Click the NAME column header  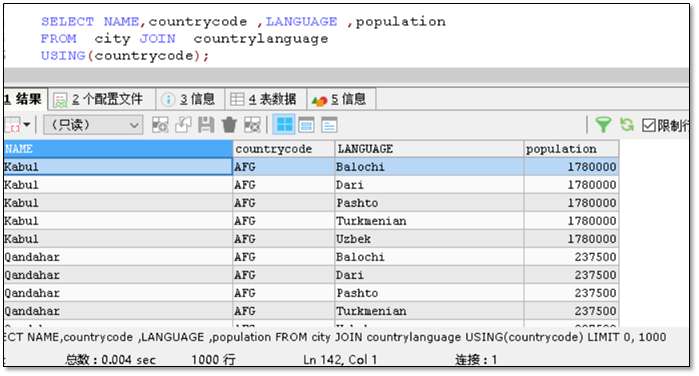pyautogui.click(x=118, y=149)
